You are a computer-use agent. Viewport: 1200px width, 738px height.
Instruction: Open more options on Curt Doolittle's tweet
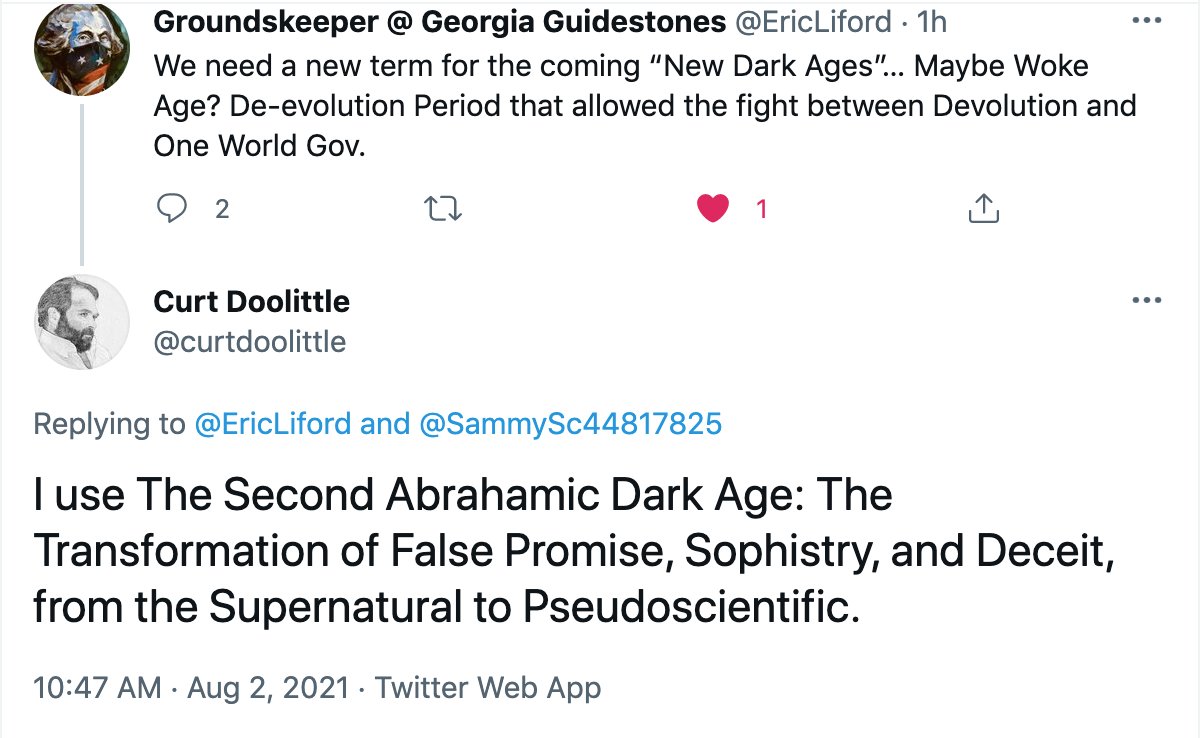click(x=1145, y=301)
